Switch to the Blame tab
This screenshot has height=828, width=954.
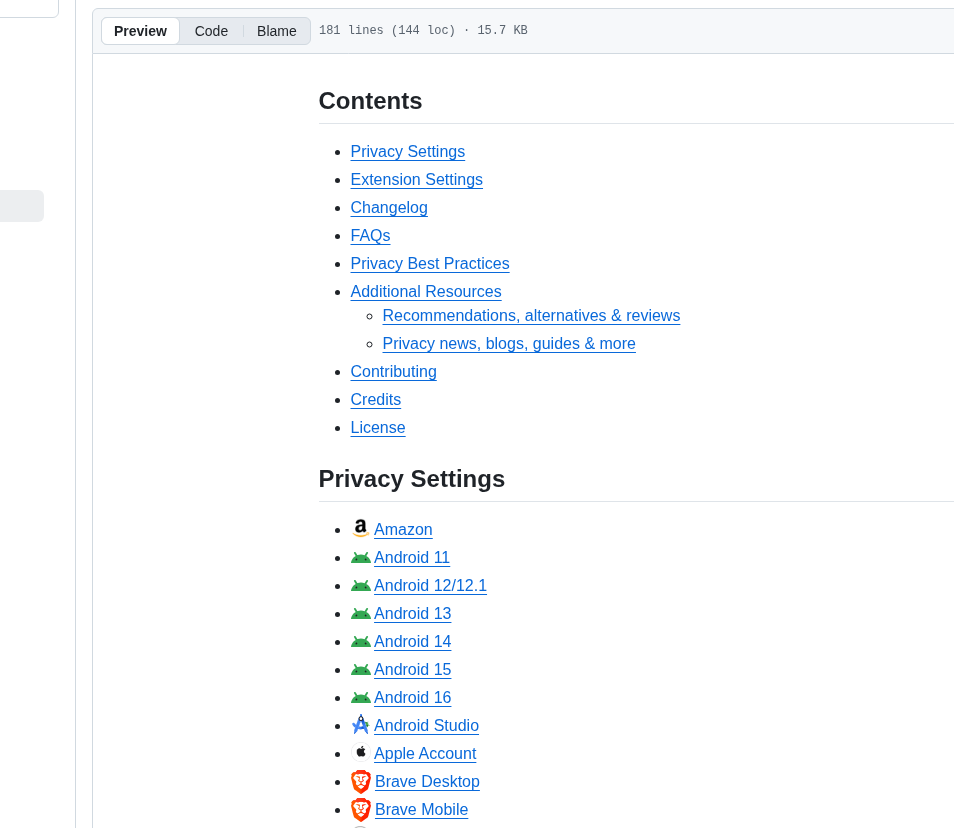[x=277, y=31]
